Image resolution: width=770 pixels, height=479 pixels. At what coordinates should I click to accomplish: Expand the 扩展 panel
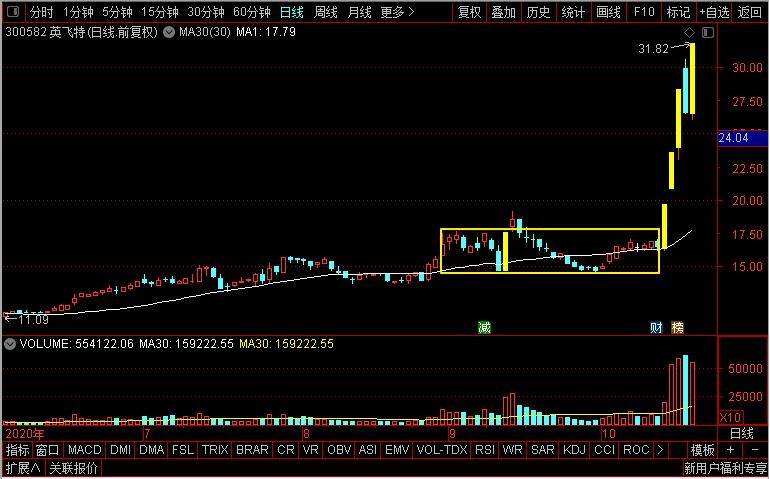click(x=24, y=468)
